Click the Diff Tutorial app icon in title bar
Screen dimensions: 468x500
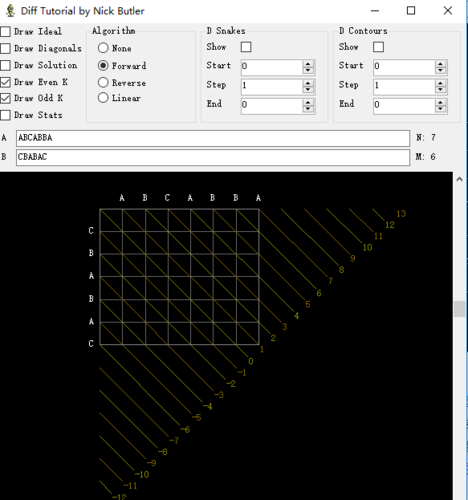click(x=10, y=11)
